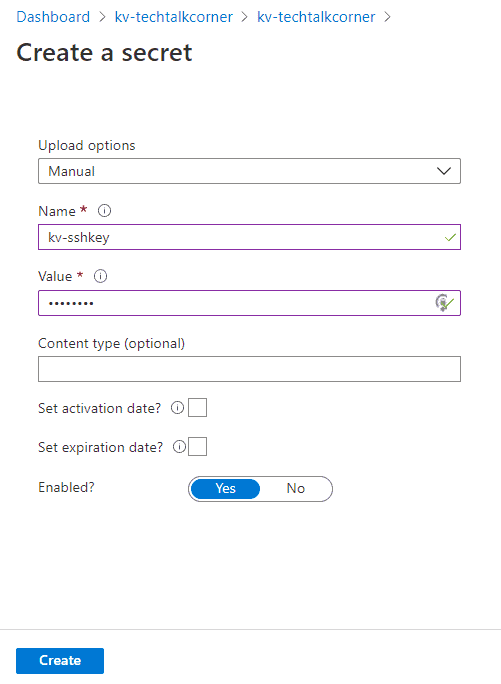Screen dimensions: 501x684
Task: Open first kv-techtalkcorner breadcrumb link
Action: point(174,17)
